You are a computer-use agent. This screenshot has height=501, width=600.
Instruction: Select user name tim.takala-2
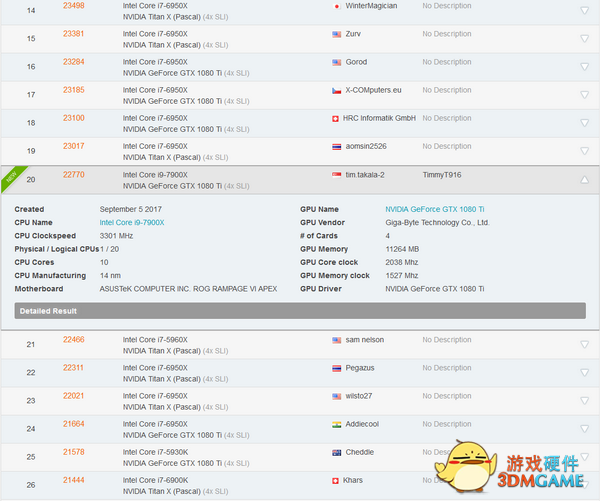click(365, 175)
